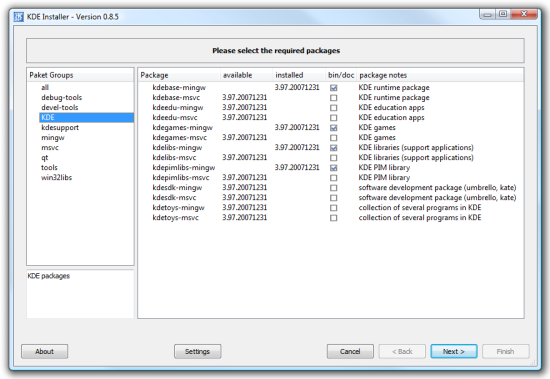Close the KDE Installer window
The height and width of the screenshot is (379, 550).
[524, 14]
